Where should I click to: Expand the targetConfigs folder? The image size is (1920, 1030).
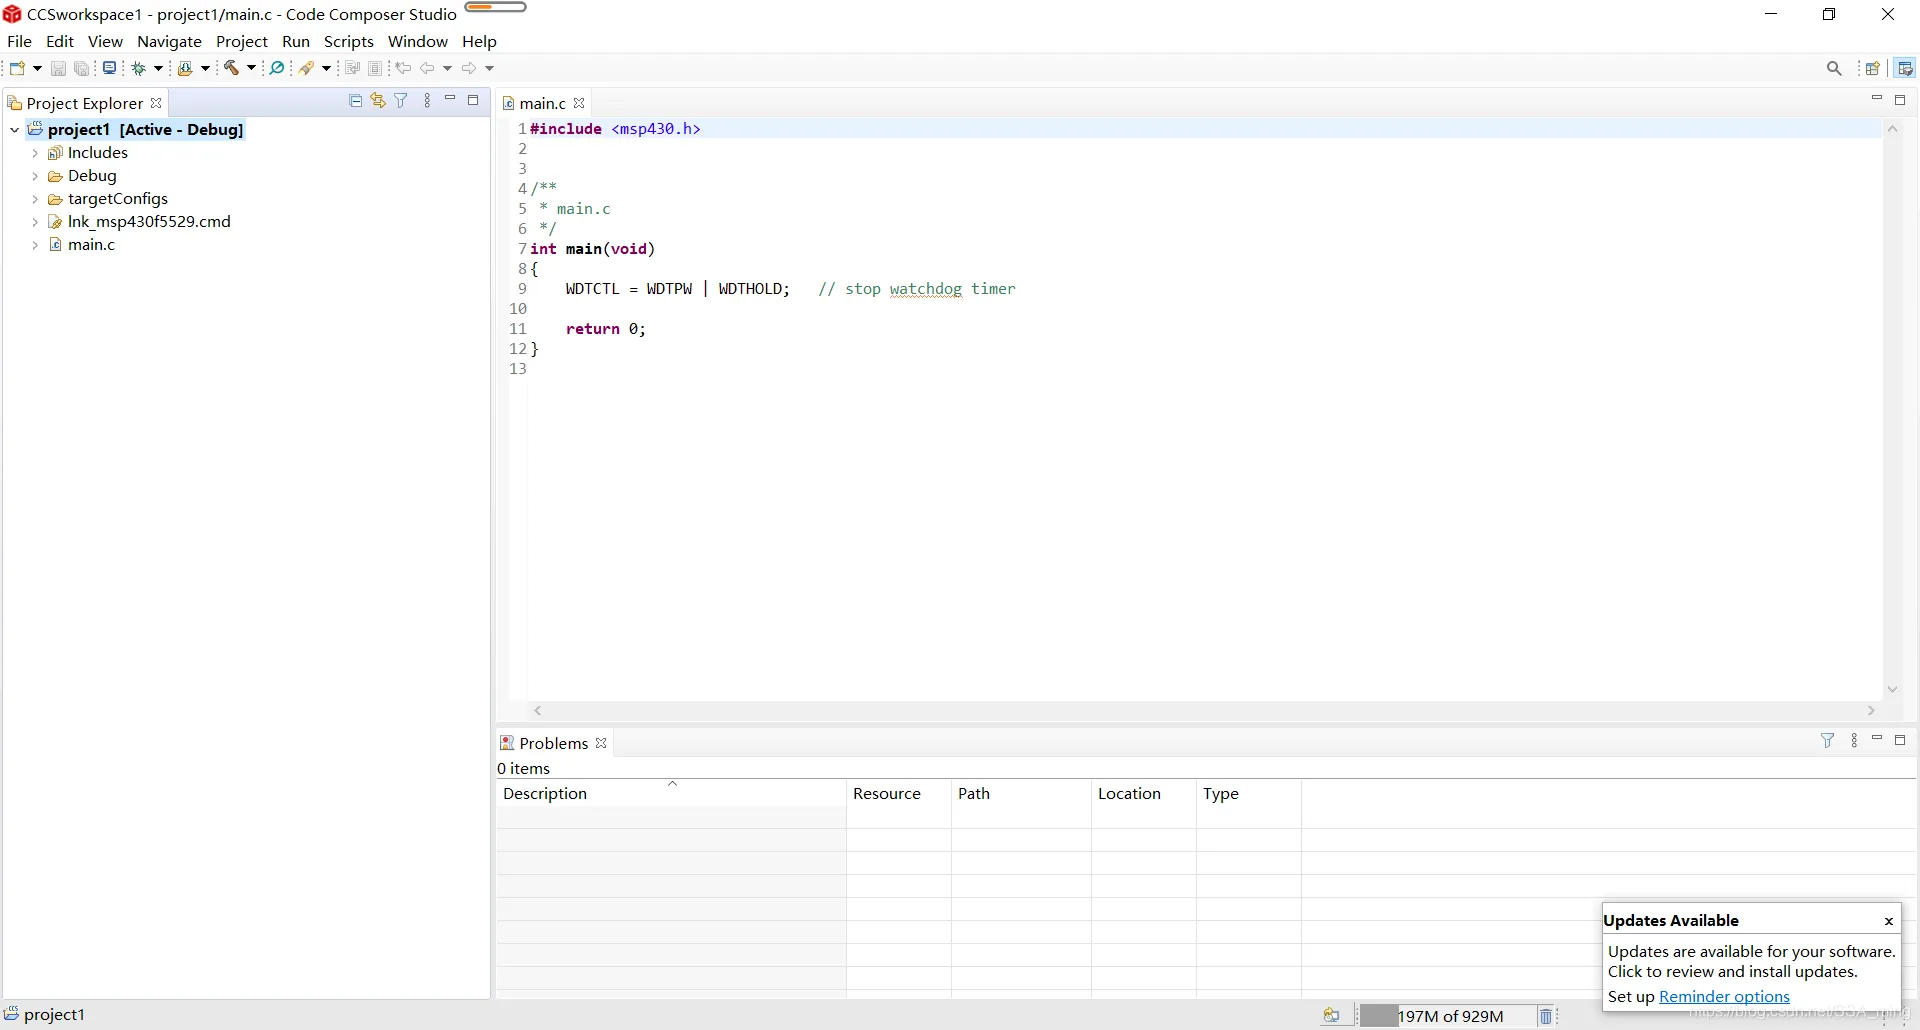pos(35,199)
